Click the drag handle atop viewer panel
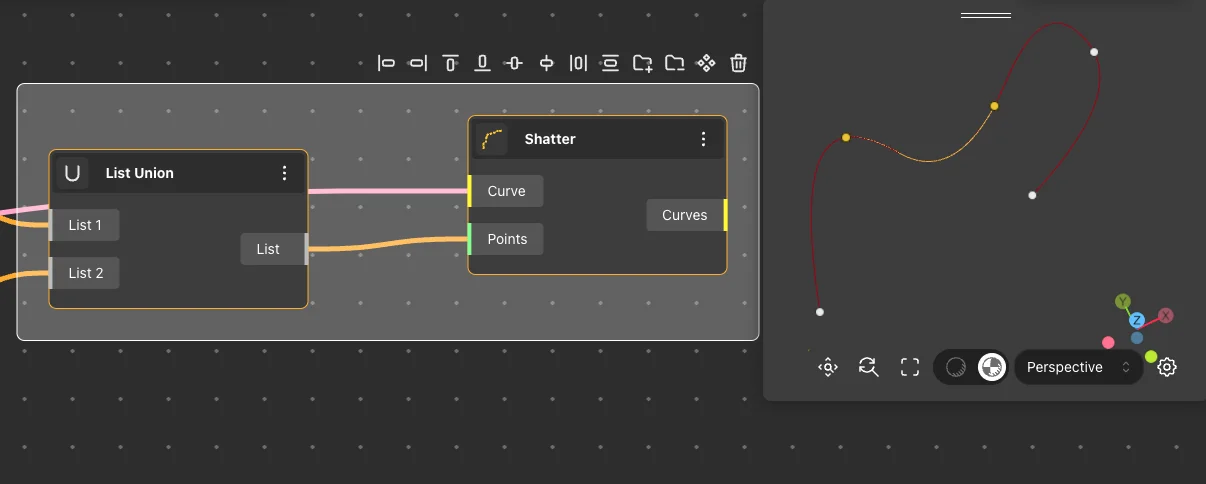The image size is (1206, 484). [985, 16]
